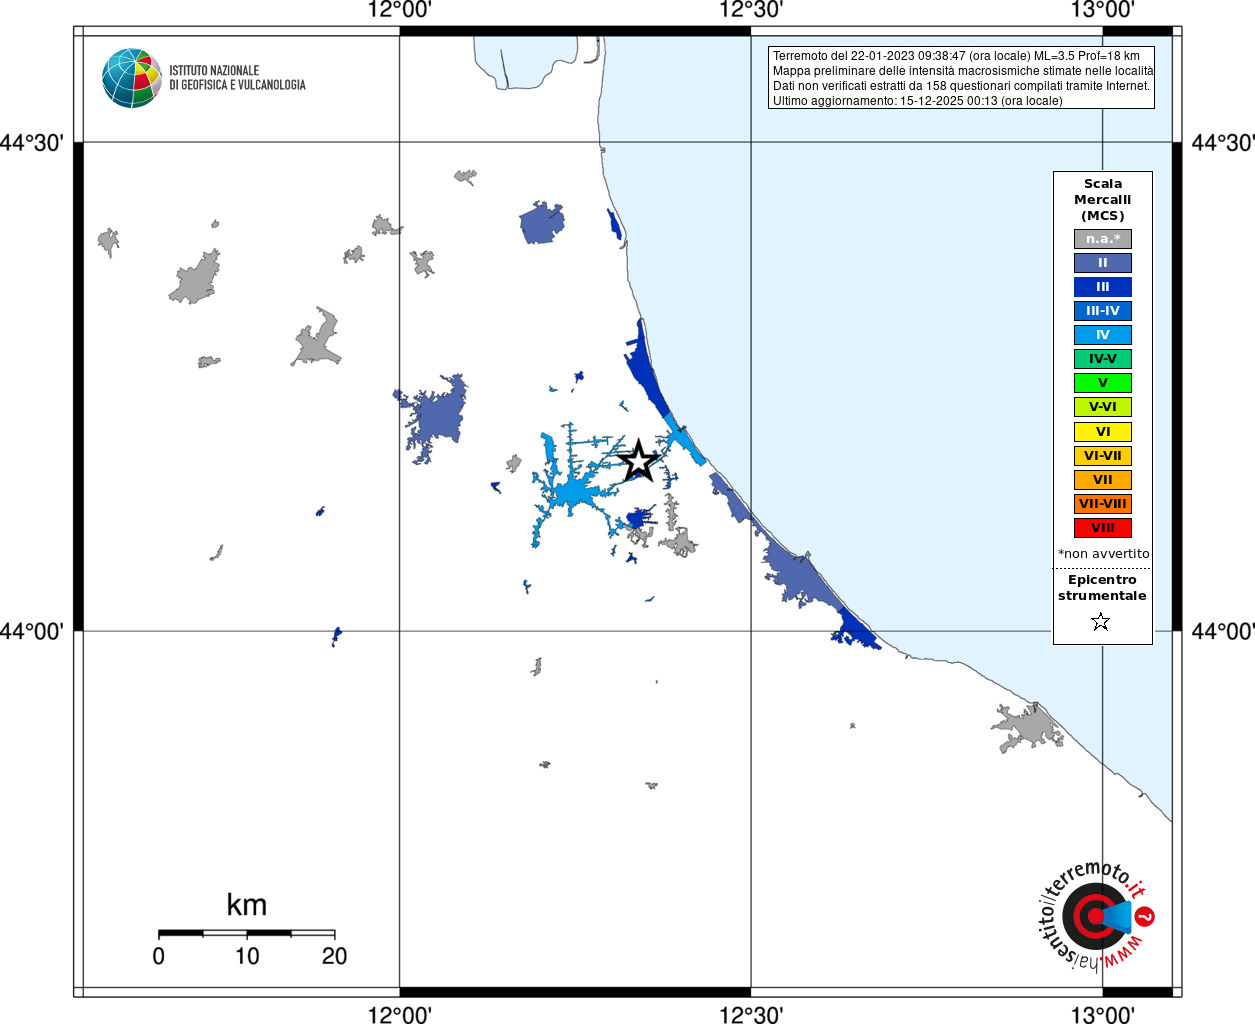
Task: Select the intensity III legend swatch
Action: (x=1103, y=287)
